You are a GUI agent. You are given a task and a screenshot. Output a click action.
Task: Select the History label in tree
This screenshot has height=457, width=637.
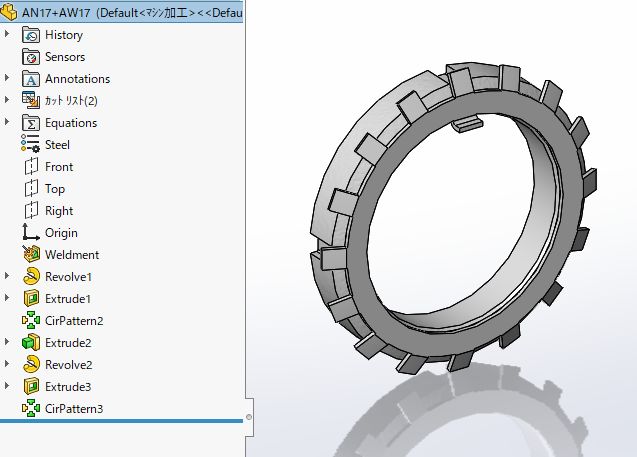click(64, 35)
